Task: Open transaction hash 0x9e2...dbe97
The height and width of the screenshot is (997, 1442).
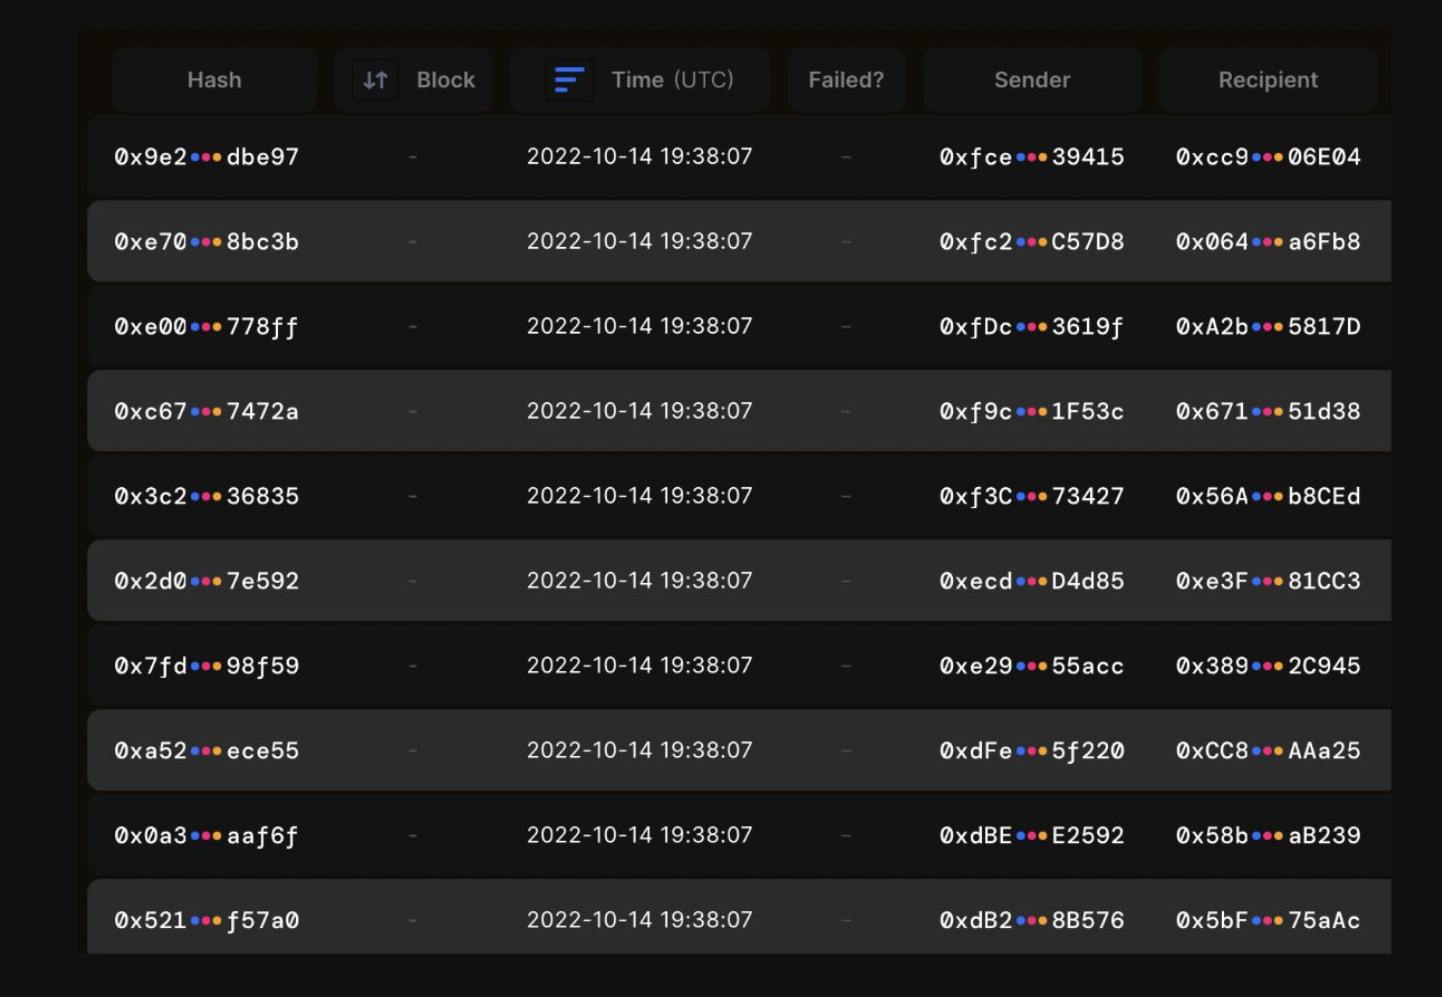Action: (206, 157)
